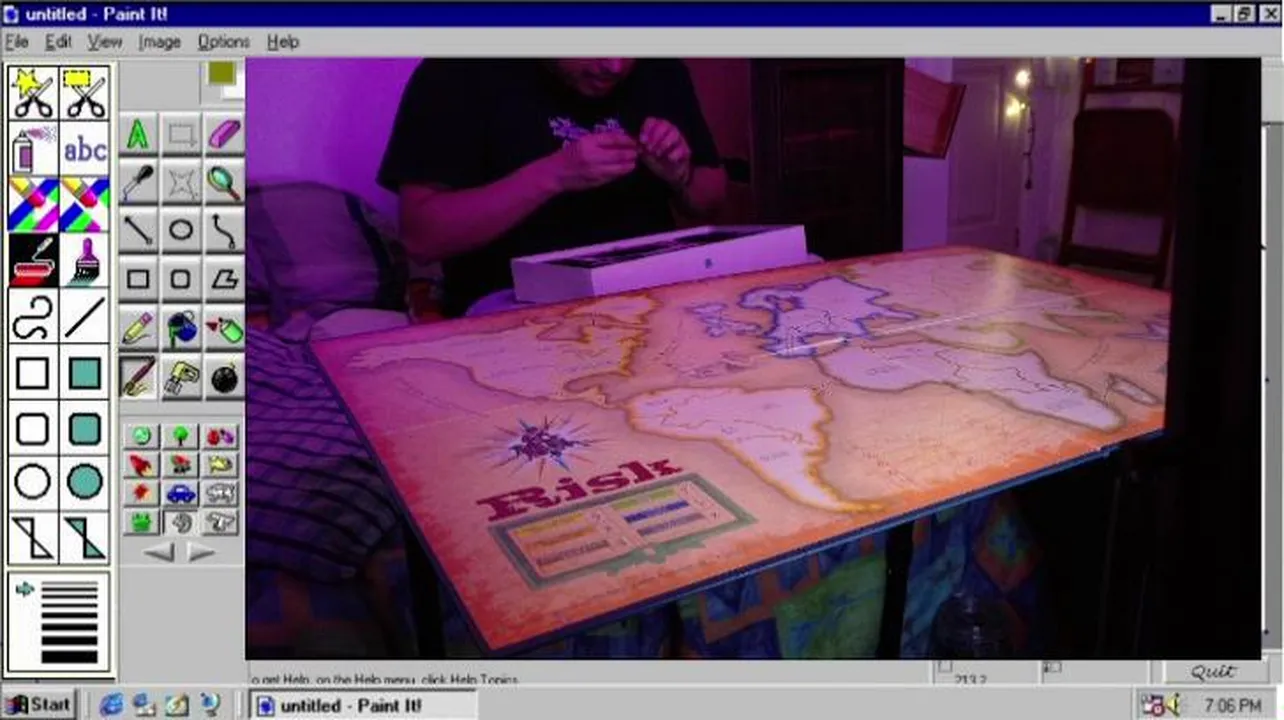Pick the blue car stamp

coord(181,493)
